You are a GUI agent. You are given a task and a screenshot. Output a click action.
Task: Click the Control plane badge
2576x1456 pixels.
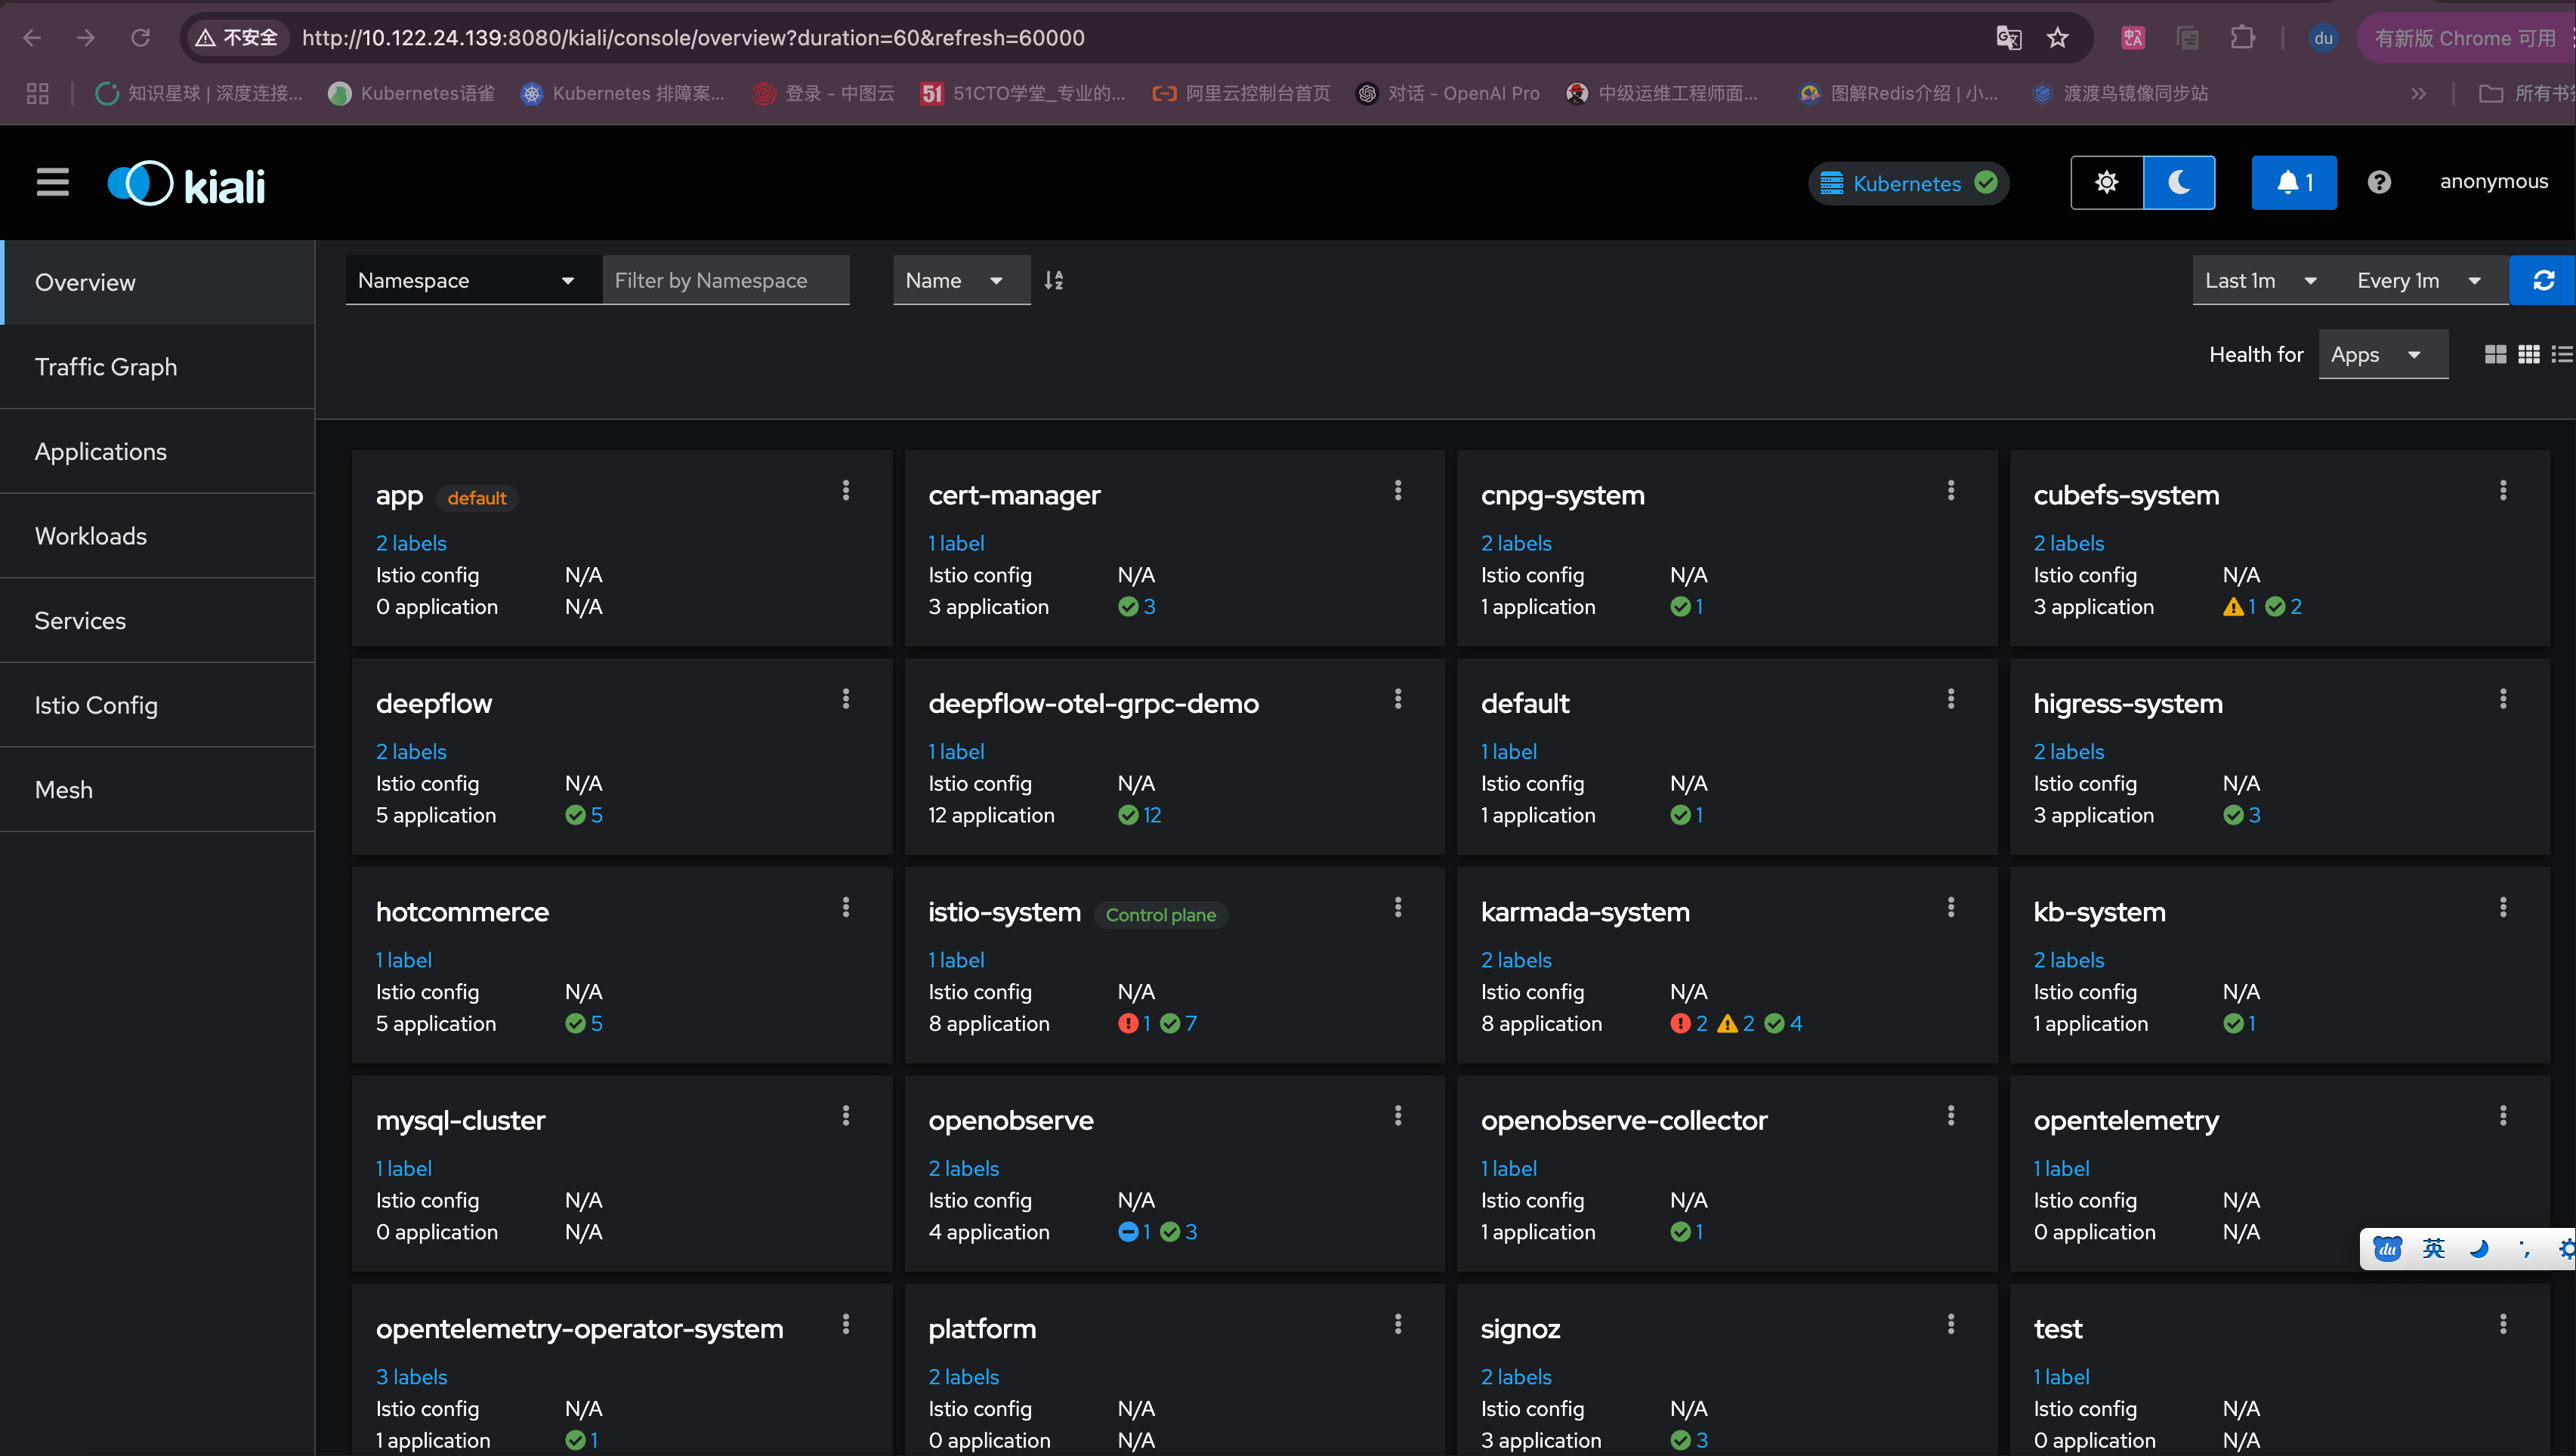(x=1160, y=915)
